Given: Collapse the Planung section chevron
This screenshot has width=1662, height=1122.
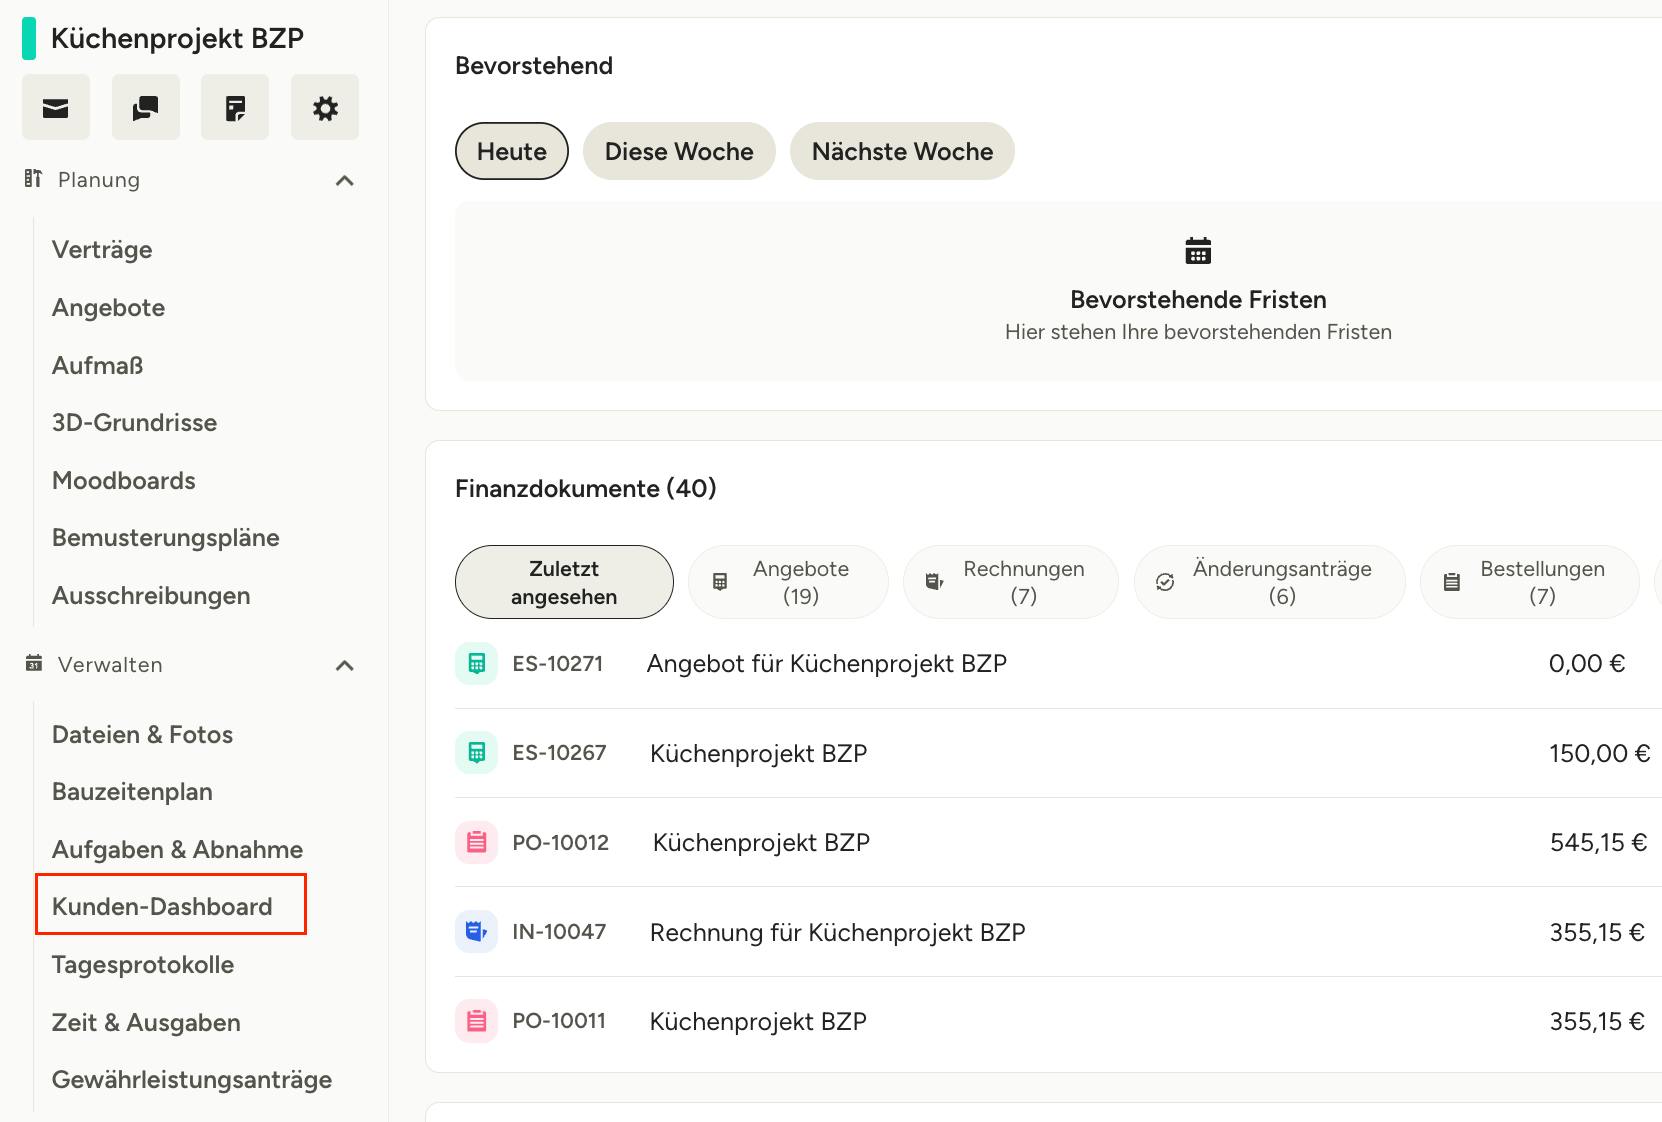Looking at the screenshot, I should click(345, 181).
